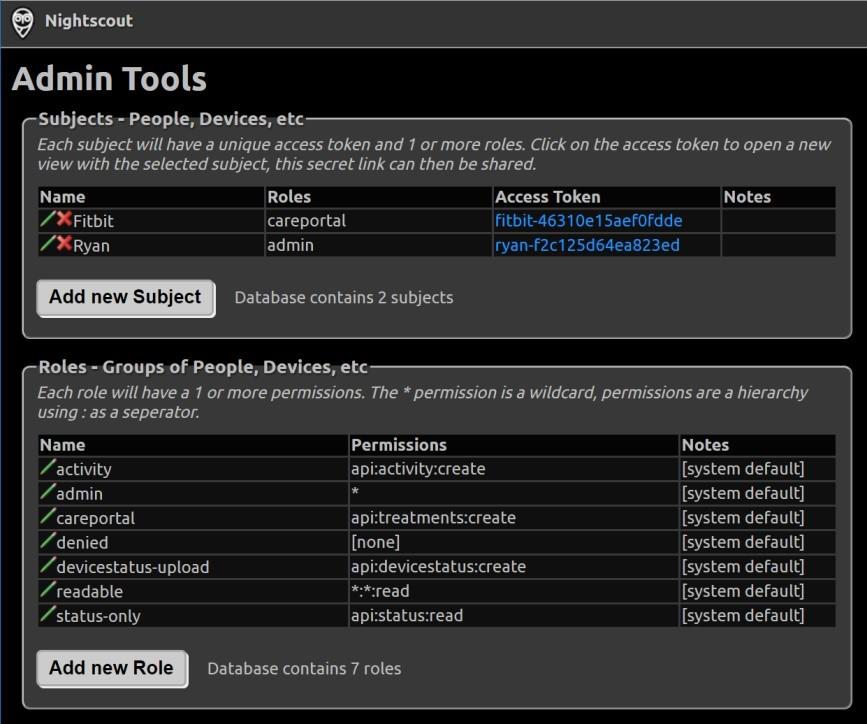Viewport: 867px width, 724px height.
Task: Edit the activity role pencil icon
Action: point(48,467)
